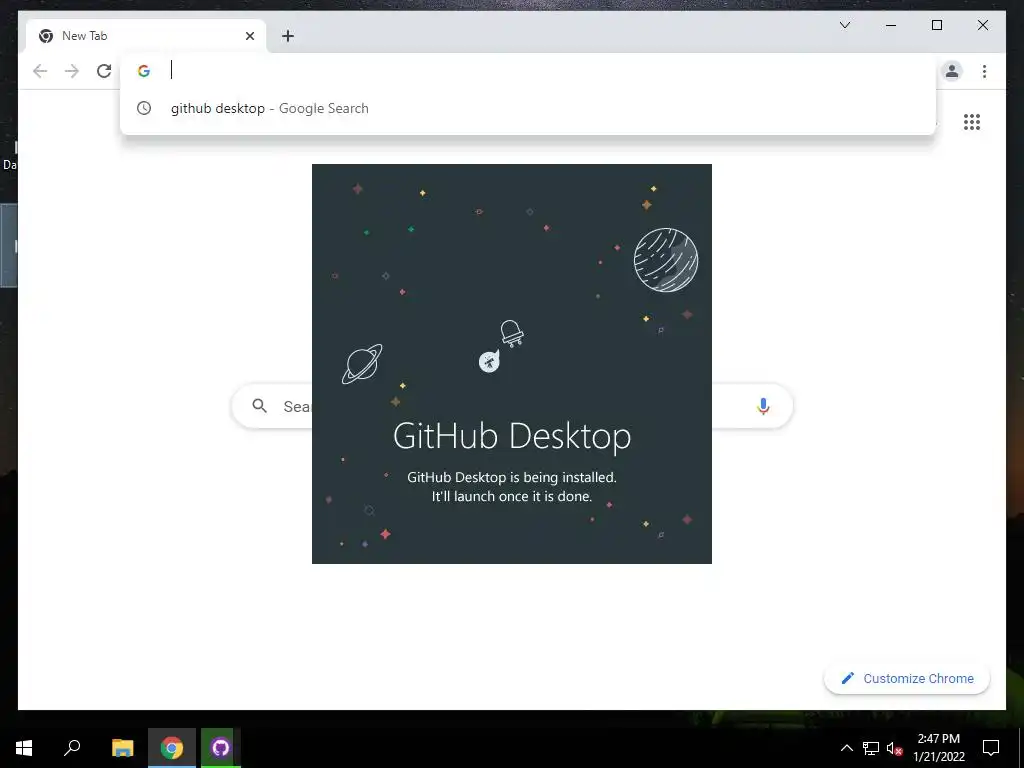Viewport: 1024px width, 768px height.
Task: Open File Explorer from the taskbar
Action: click(x=122, y=748)
